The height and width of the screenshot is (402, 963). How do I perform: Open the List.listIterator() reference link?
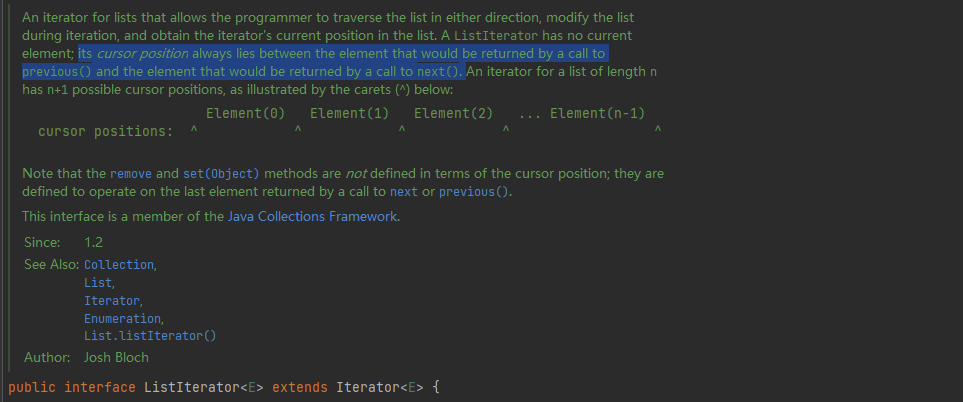pos(150,336)
